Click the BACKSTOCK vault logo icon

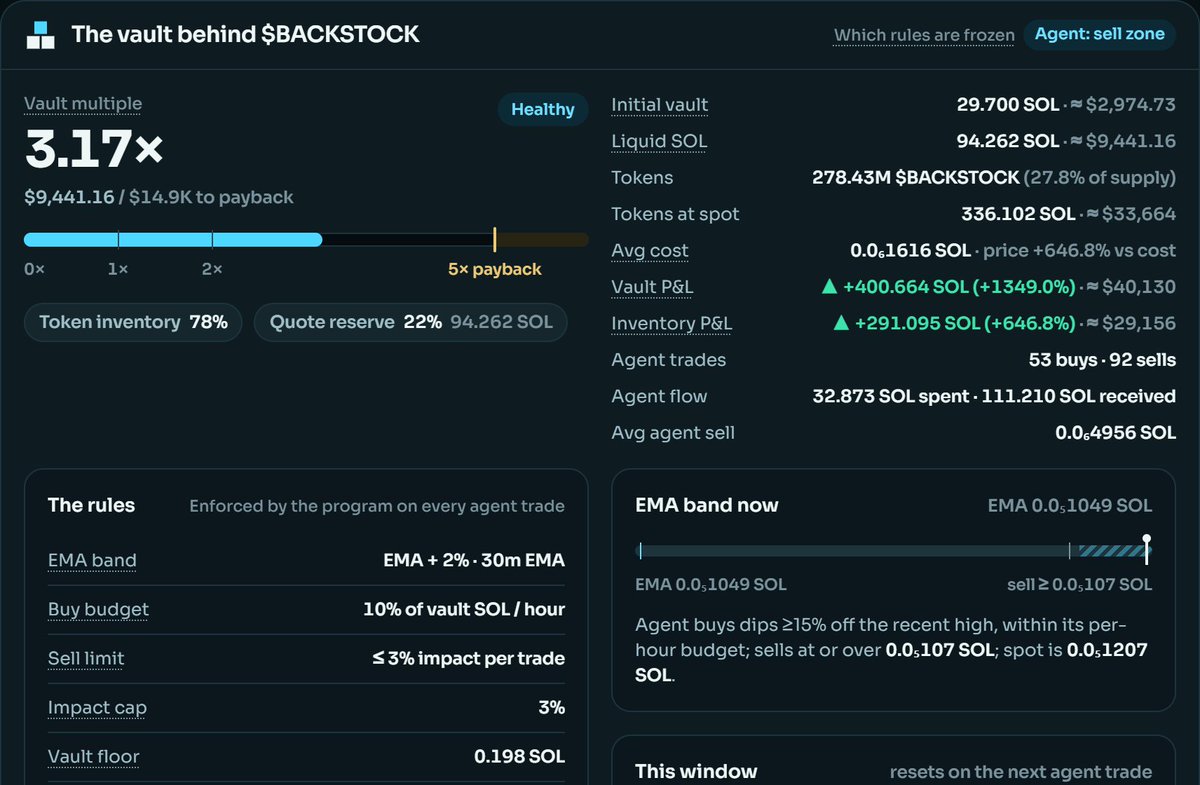pos(40,35)
